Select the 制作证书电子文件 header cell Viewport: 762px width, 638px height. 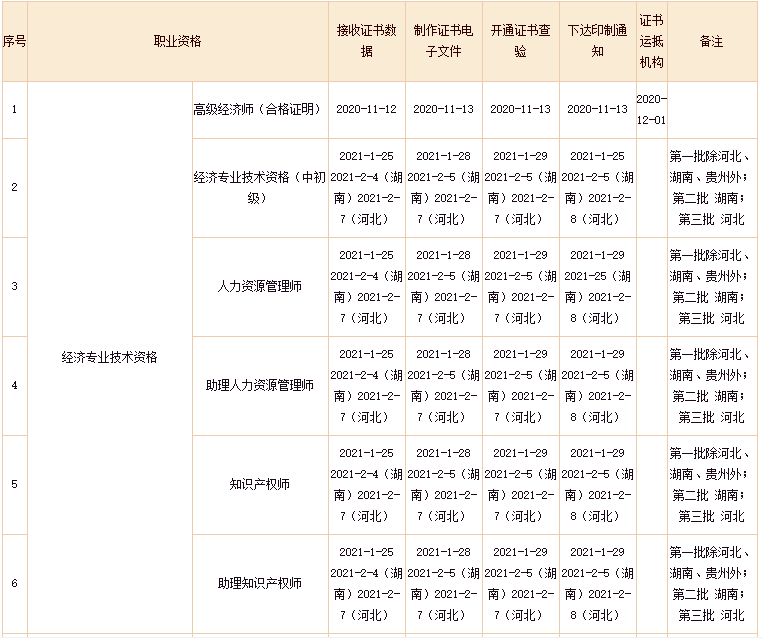click(x=443, y=42)
